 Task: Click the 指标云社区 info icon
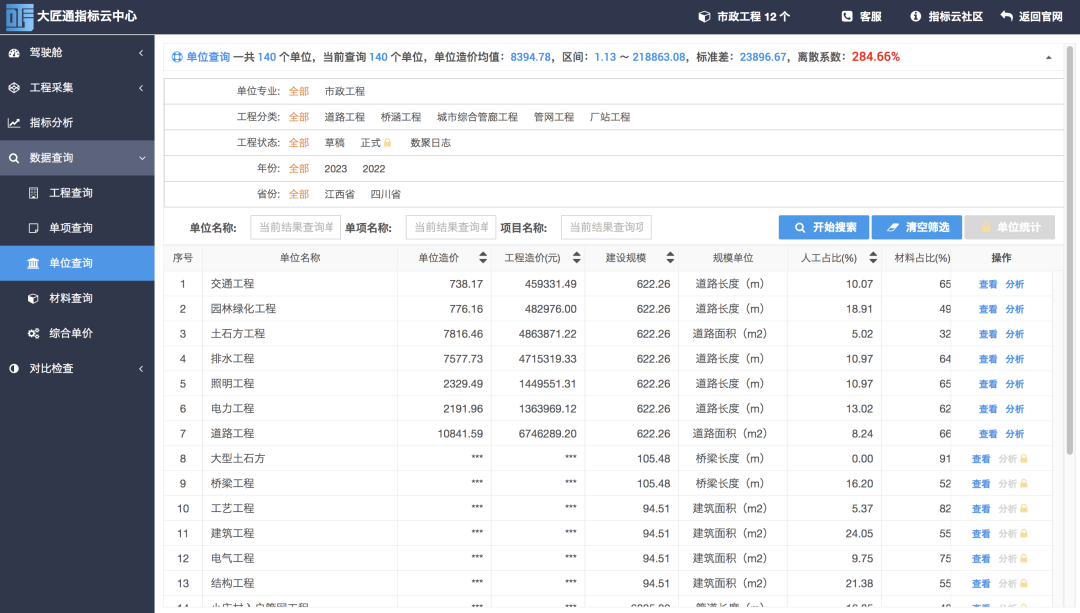pos(915,17)
